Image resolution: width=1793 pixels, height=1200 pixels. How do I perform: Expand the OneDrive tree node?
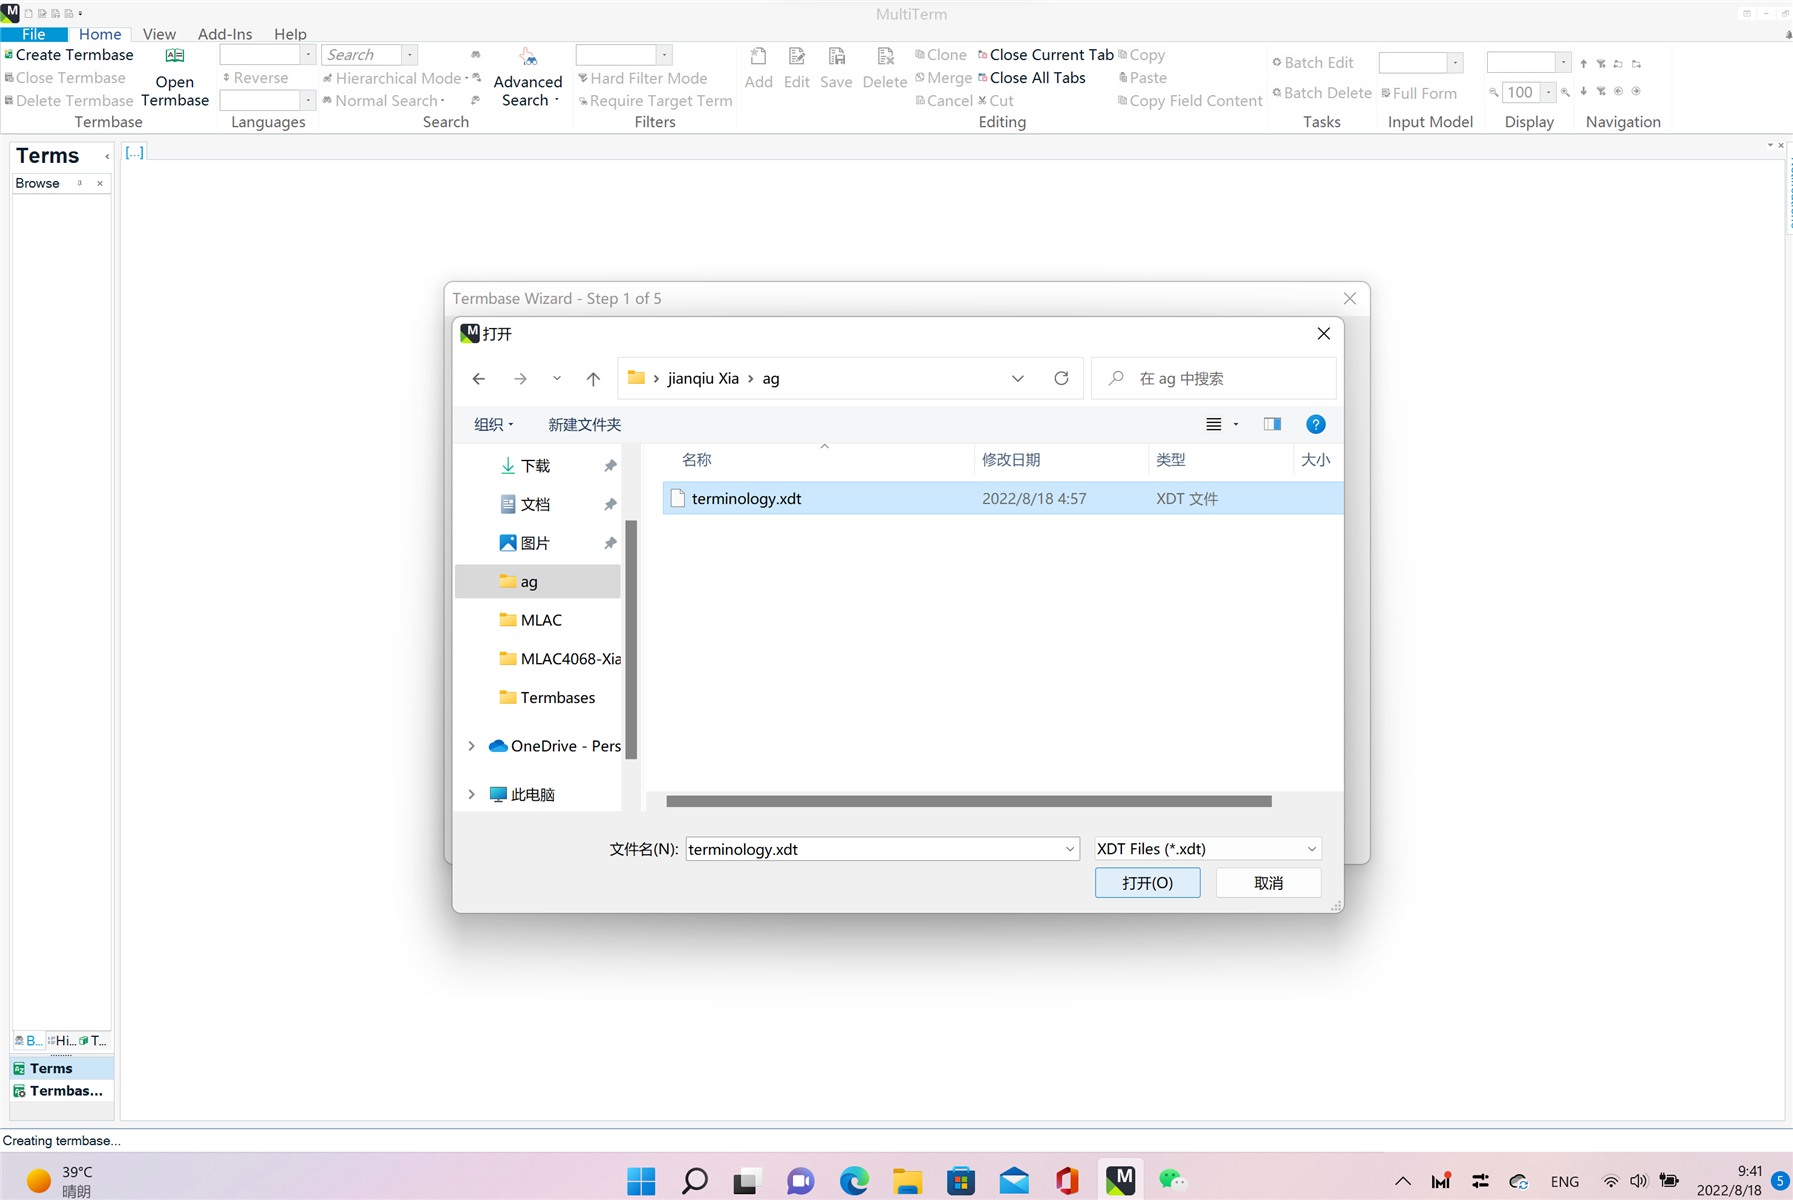pyautogui.click(x=472, y=746)
